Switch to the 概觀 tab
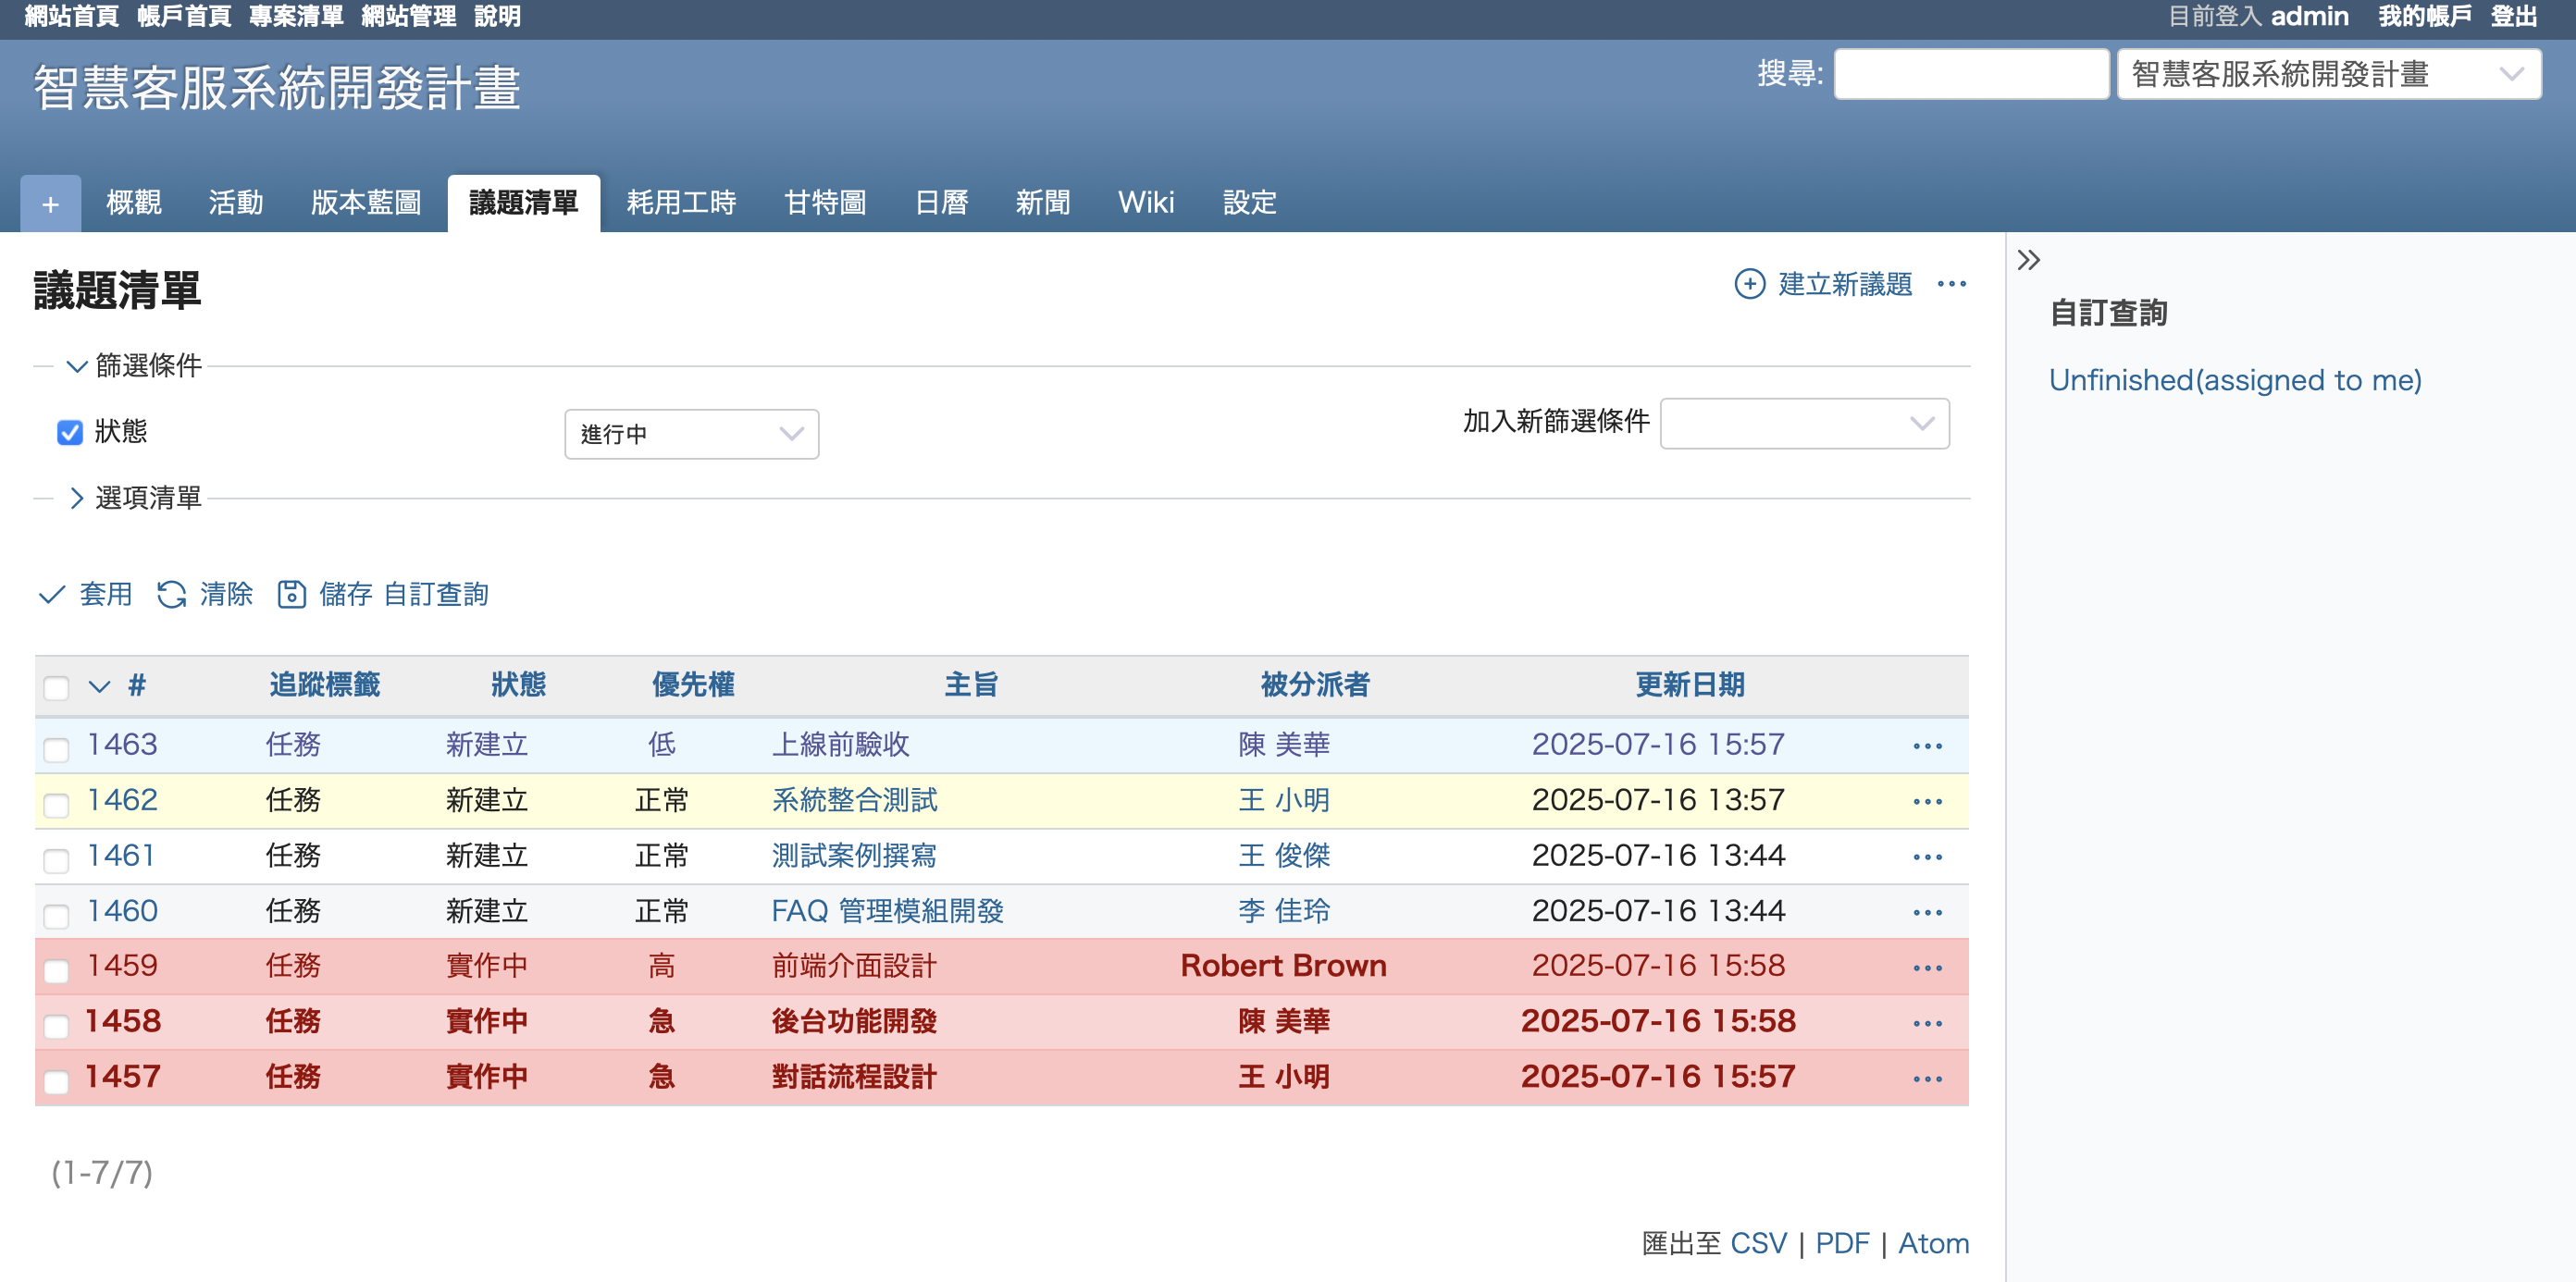The height and width of the screenshot is (1282, 2576). pos(134,204)
